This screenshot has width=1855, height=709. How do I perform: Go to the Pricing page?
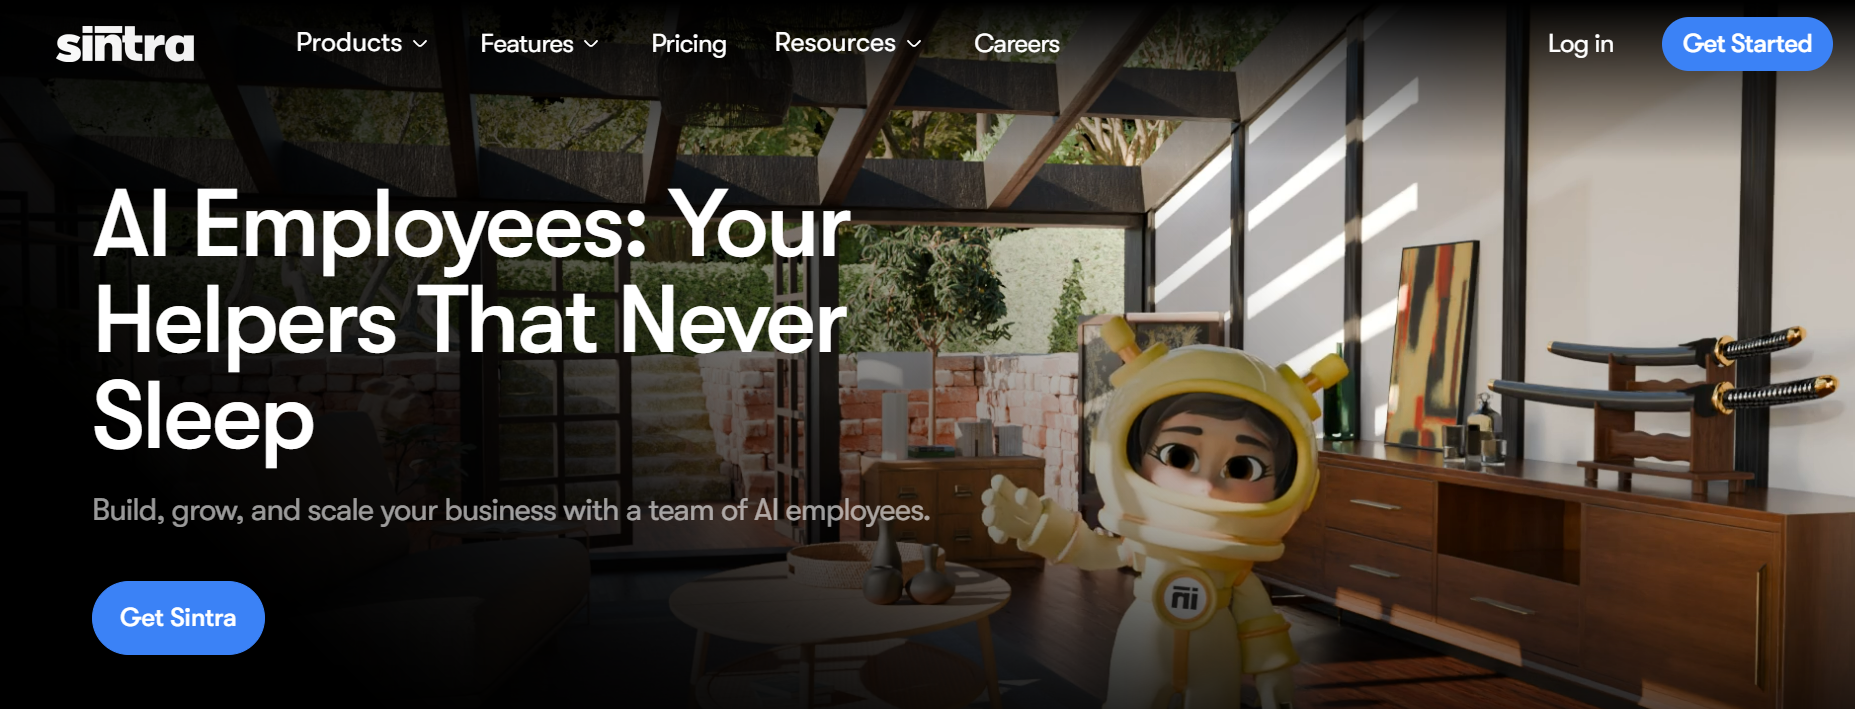[x=688, y=44]
